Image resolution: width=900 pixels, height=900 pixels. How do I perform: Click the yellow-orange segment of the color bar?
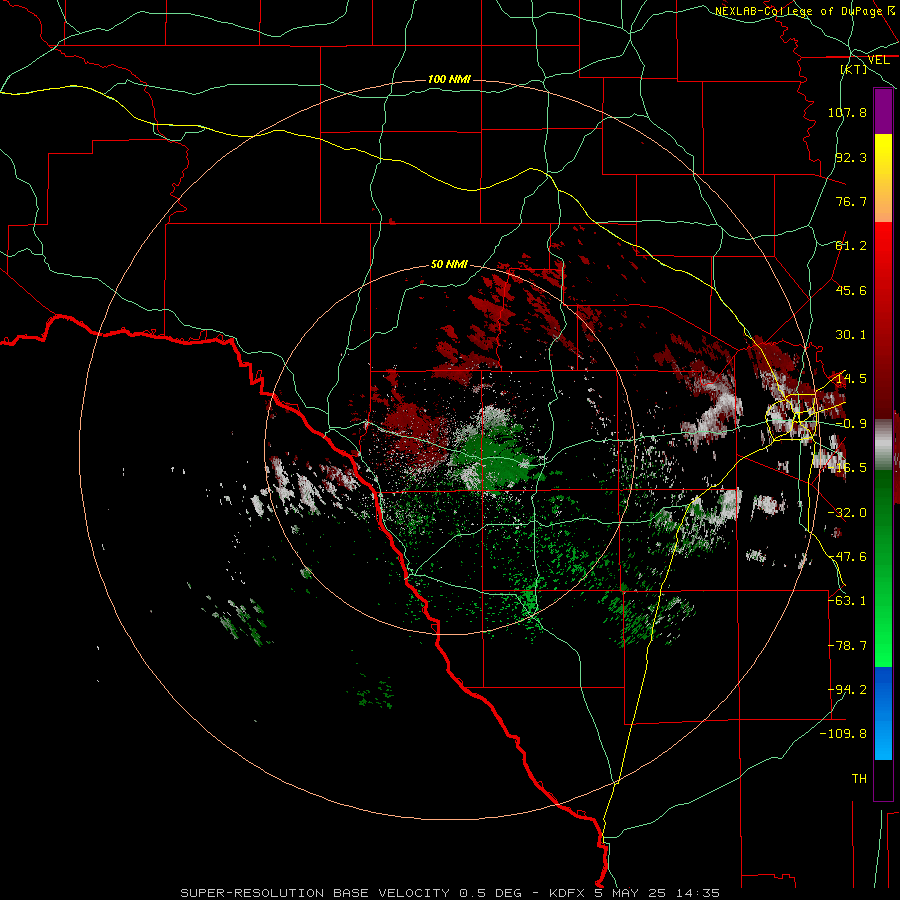(883, 178)
